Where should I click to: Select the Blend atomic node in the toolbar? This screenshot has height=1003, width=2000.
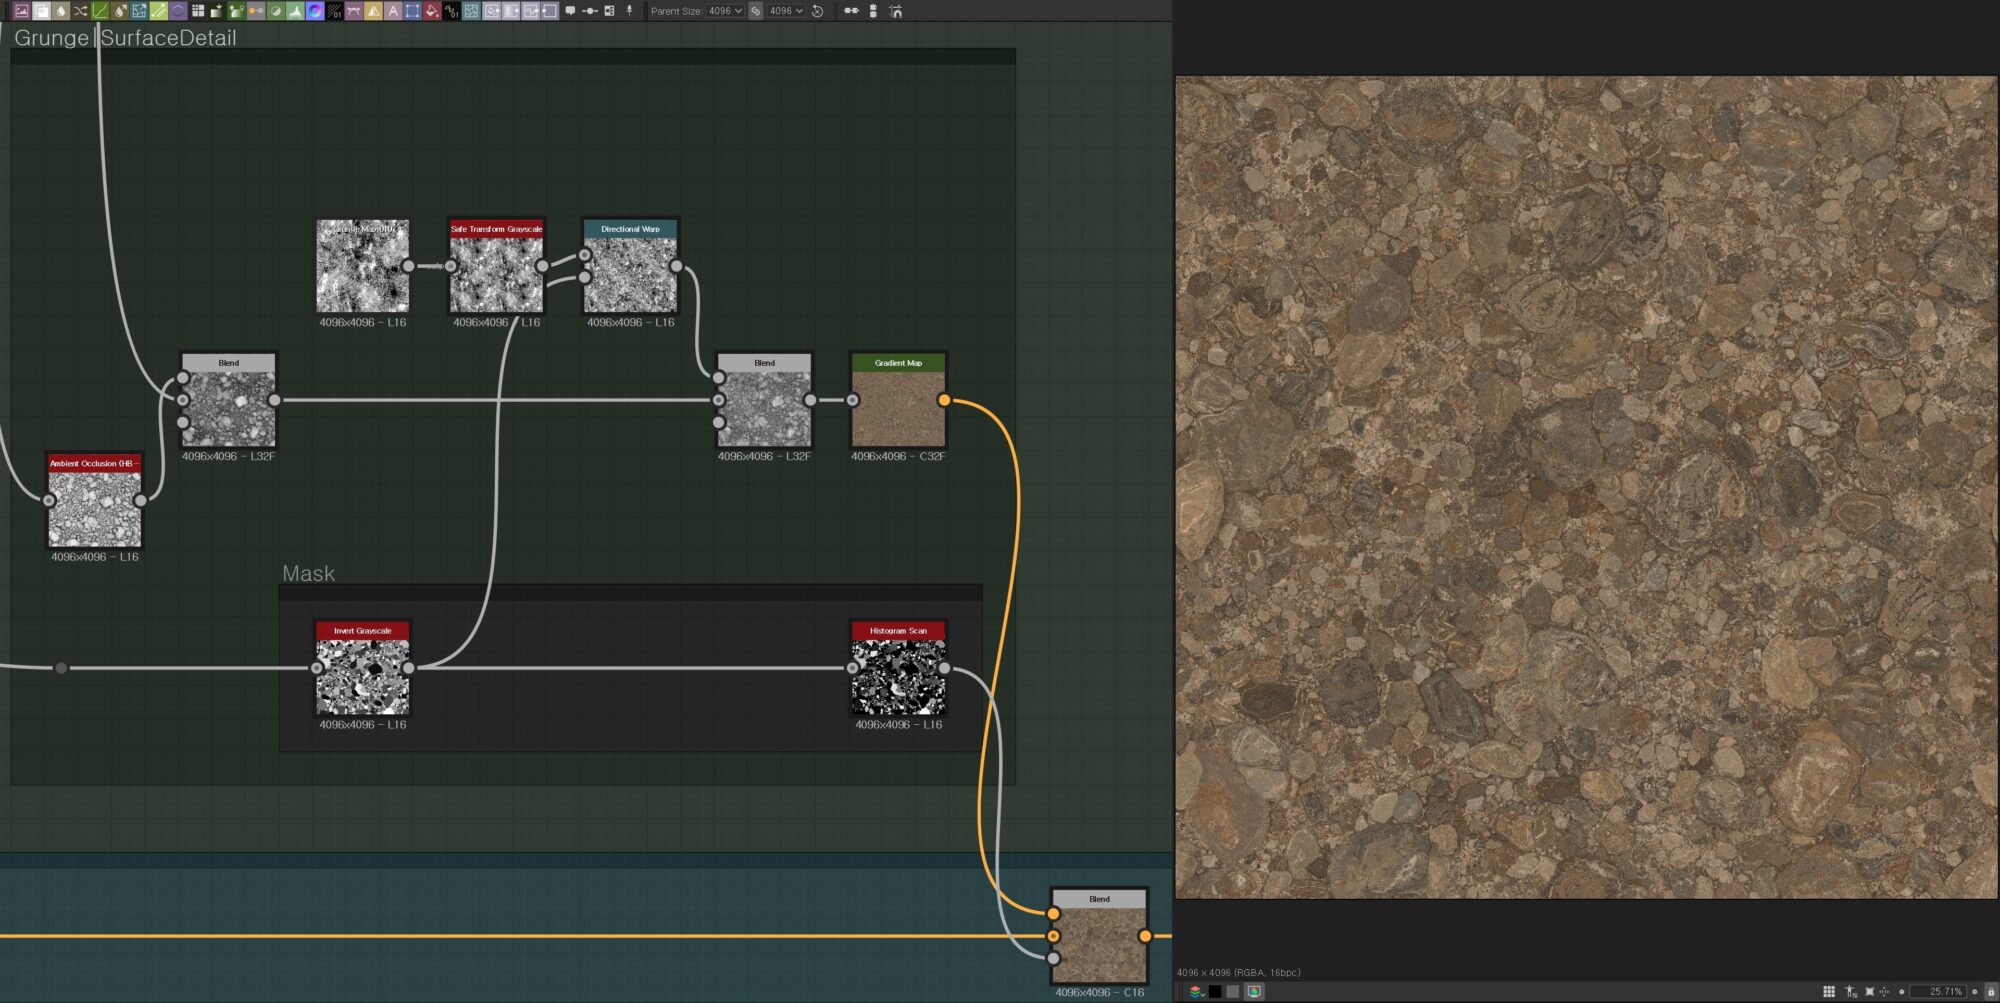click(x=42, y=11)
